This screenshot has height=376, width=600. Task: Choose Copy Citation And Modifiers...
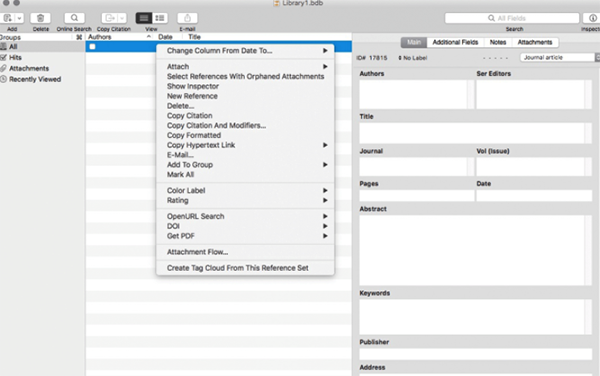point(245,125)
